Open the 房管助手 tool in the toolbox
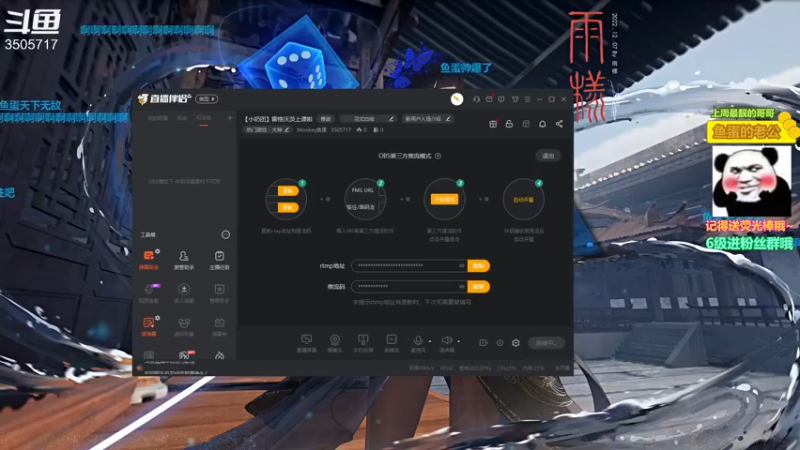This screenshot has height=450, width=800. tap(184, 259)
